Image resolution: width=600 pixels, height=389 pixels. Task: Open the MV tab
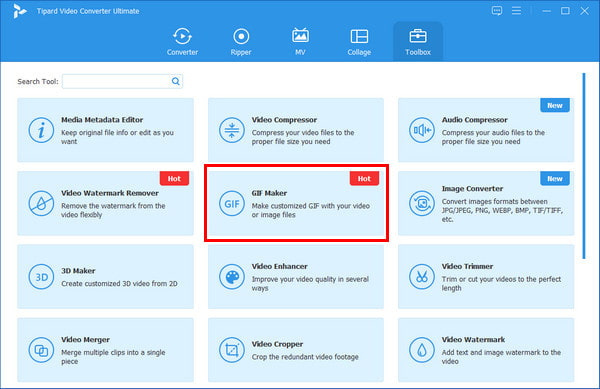(x=300, y=42)
